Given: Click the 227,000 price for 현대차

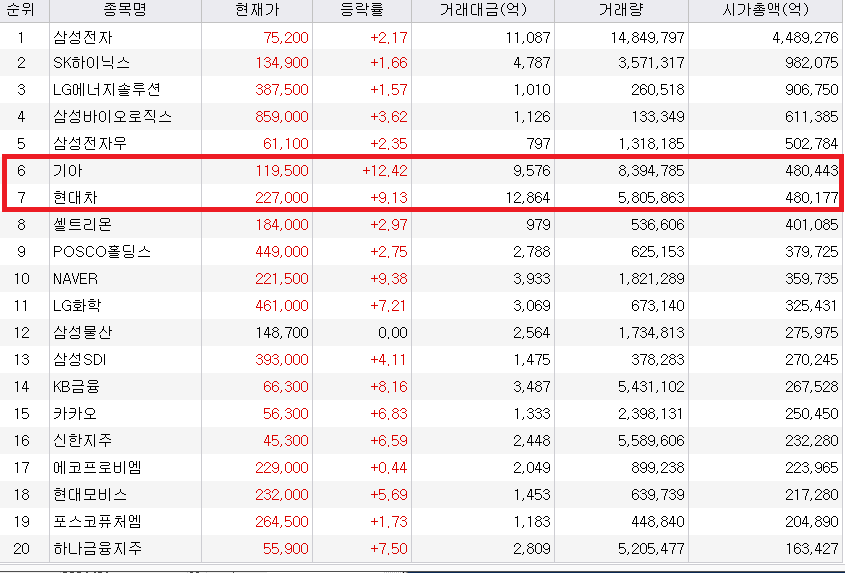Looking at the screenshot, I should tap(282, 198).
